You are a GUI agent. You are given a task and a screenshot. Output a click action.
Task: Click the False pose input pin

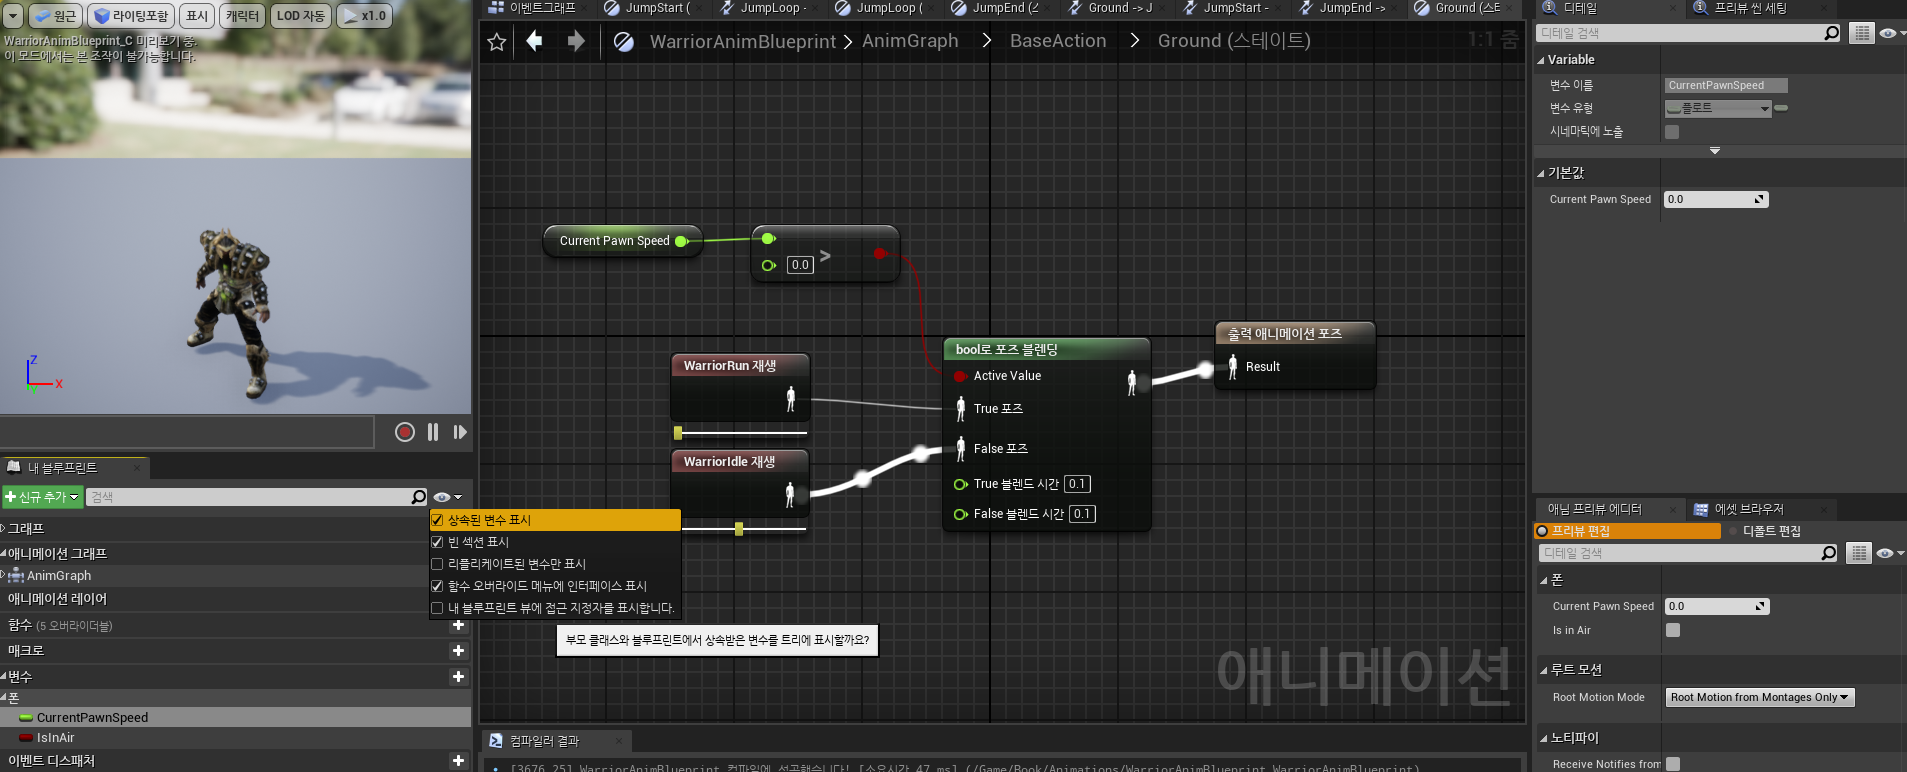[x=961, y=448]
